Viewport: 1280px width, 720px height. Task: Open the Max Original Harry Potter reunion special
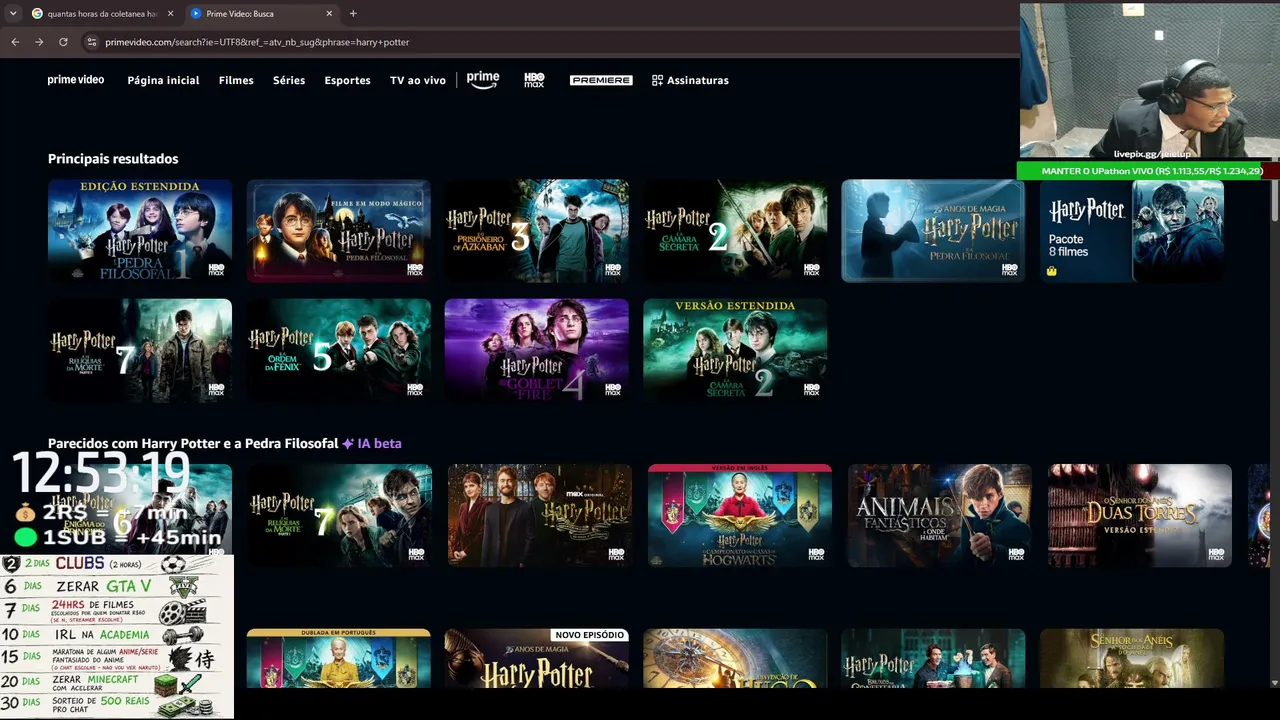click(540, 516)
